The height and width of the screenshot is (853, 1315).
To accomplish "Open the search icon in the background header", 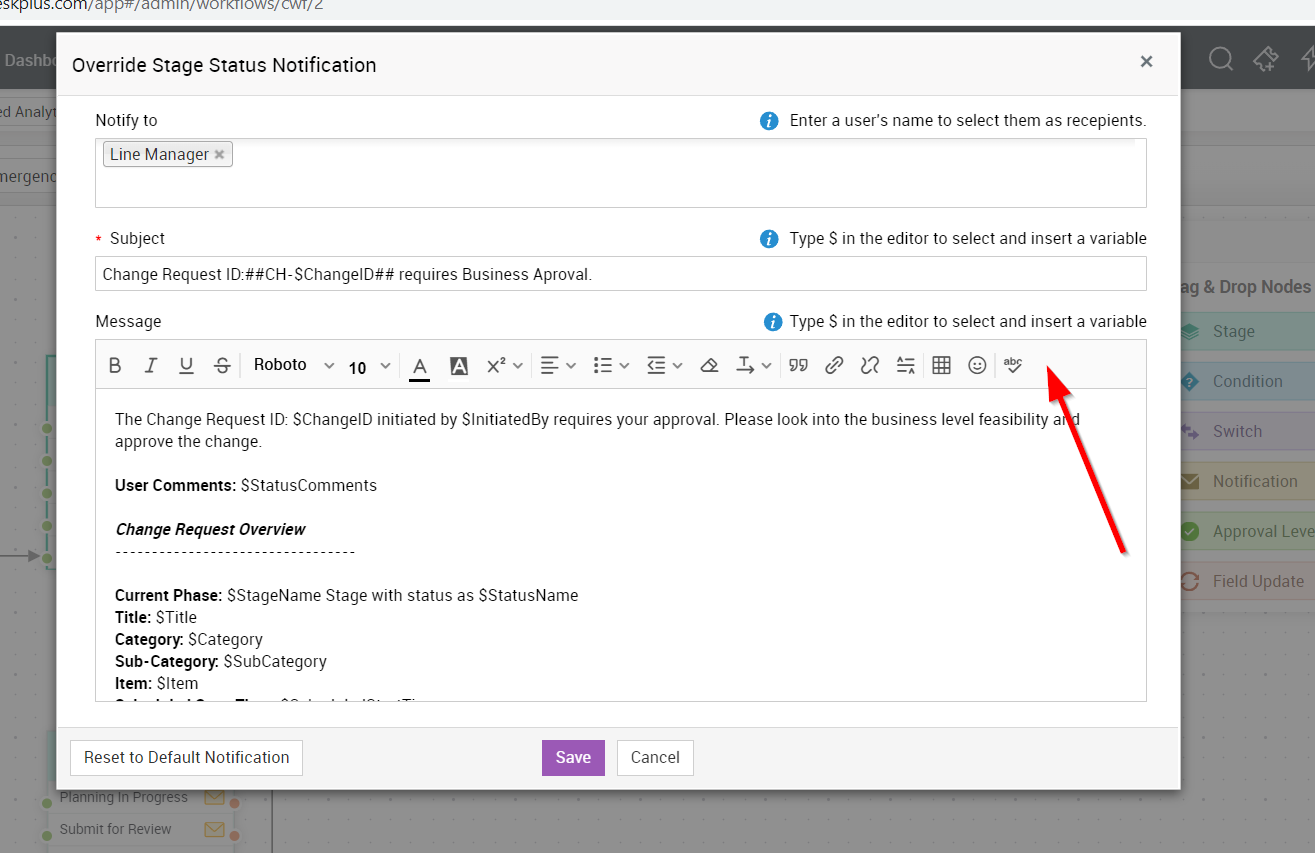I will 1220,59.
